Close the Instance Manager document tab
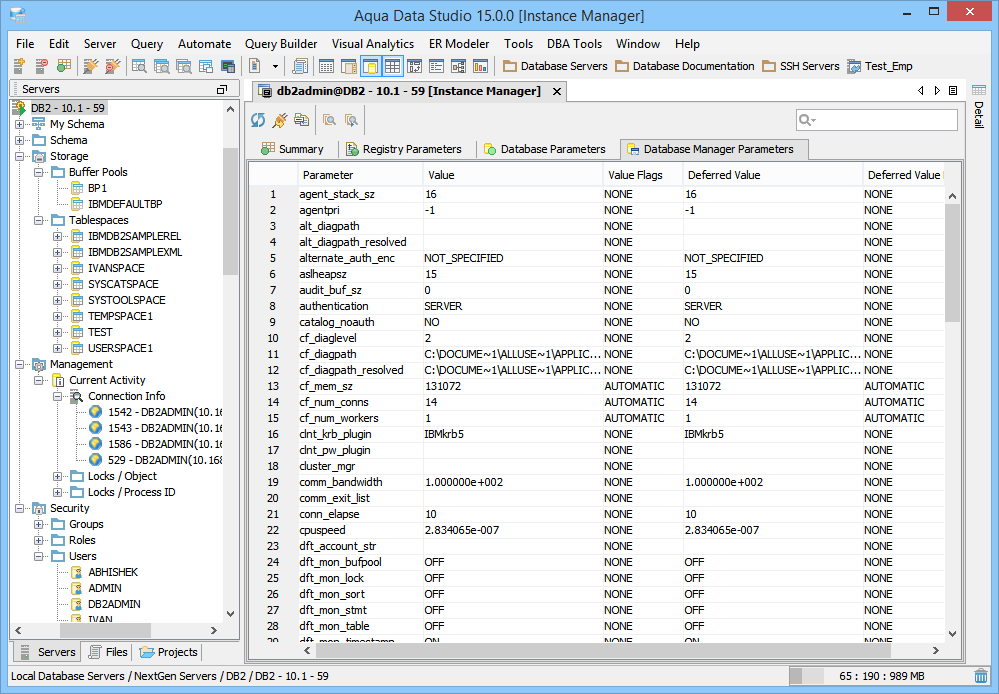Image resolution: width=999 pixels, height=694 pixels. (557, 92)
